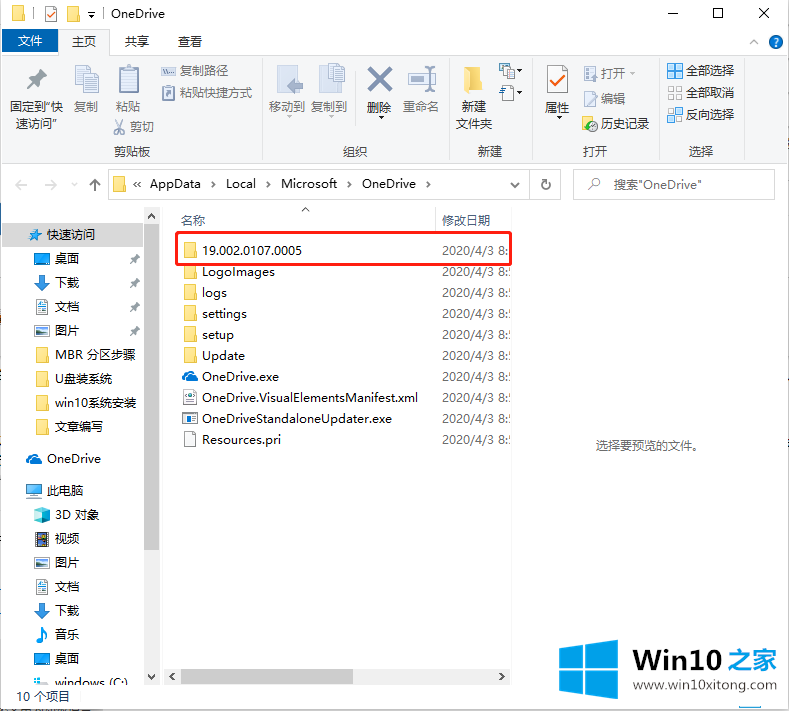Select the 19.002.0107.0005 folder
Screen dimensions: 789x711
tap(343, 251)
